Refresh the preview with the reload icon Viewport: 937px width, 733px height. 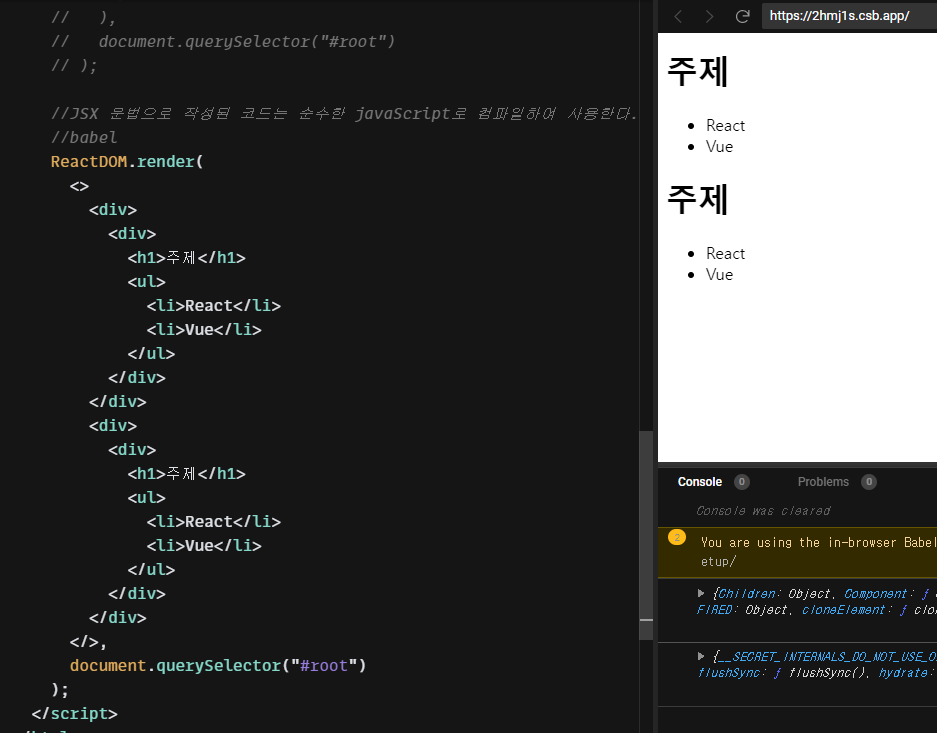coord(742,17)
